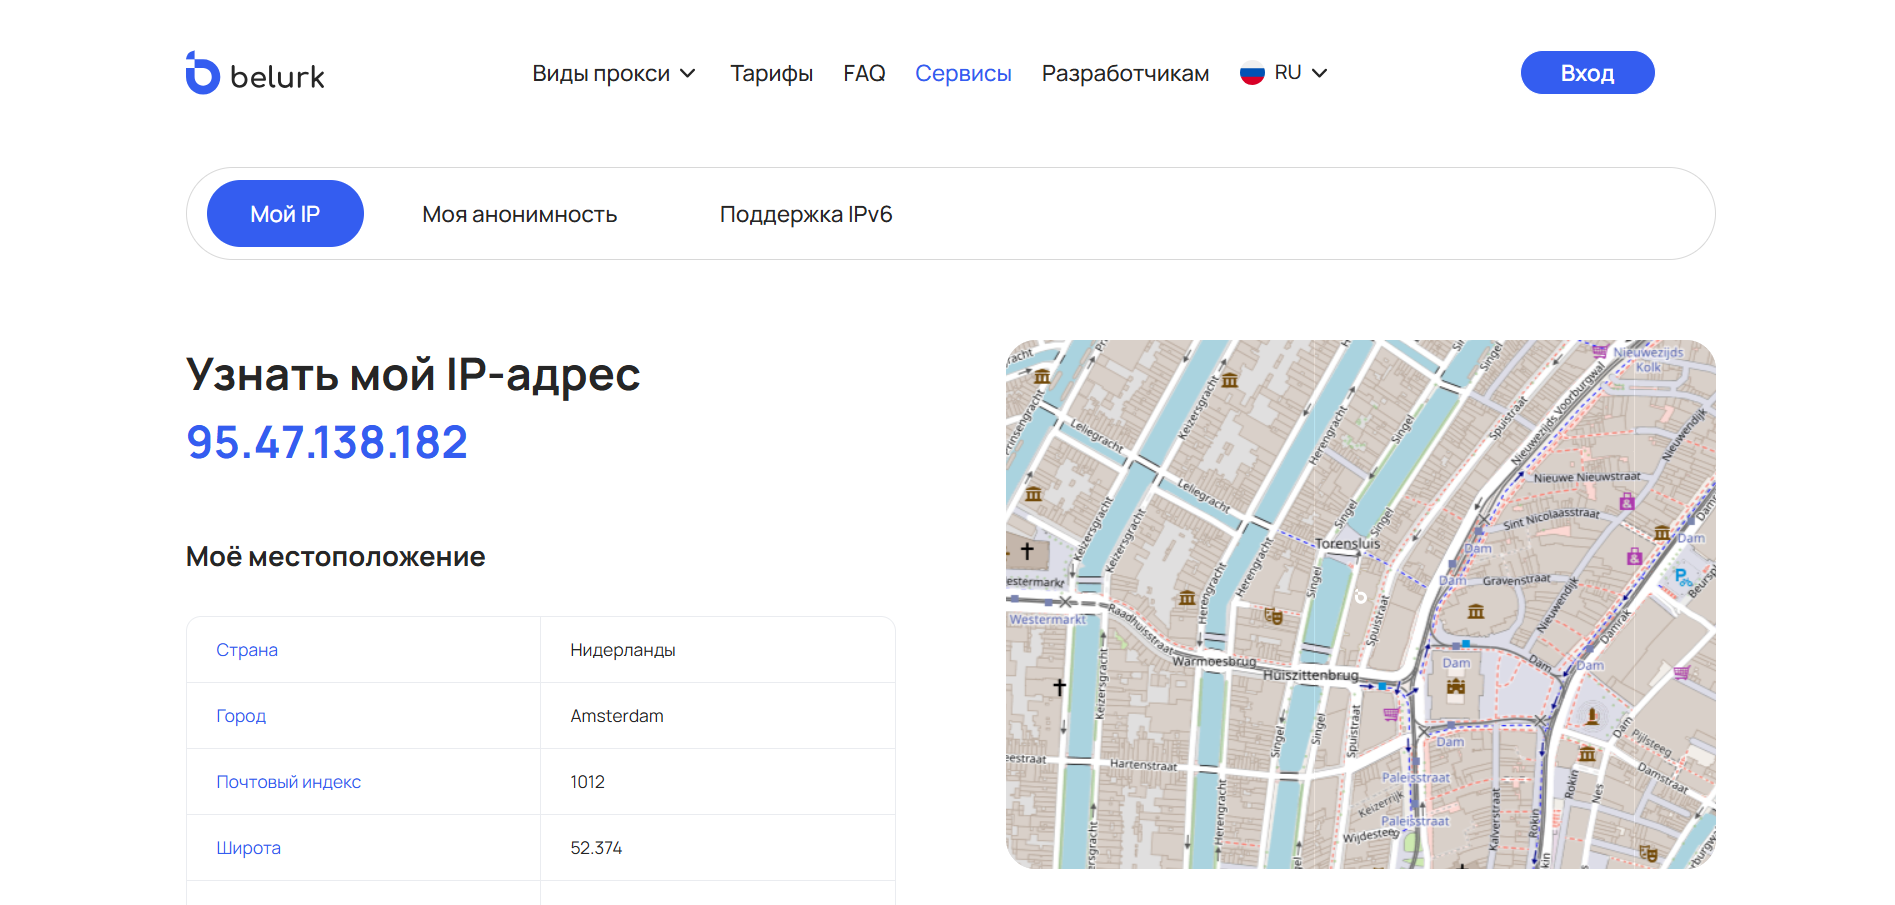1895x905 pixels.
Task: Click the IP address 95.47.138.182
Action: point(327,442)
